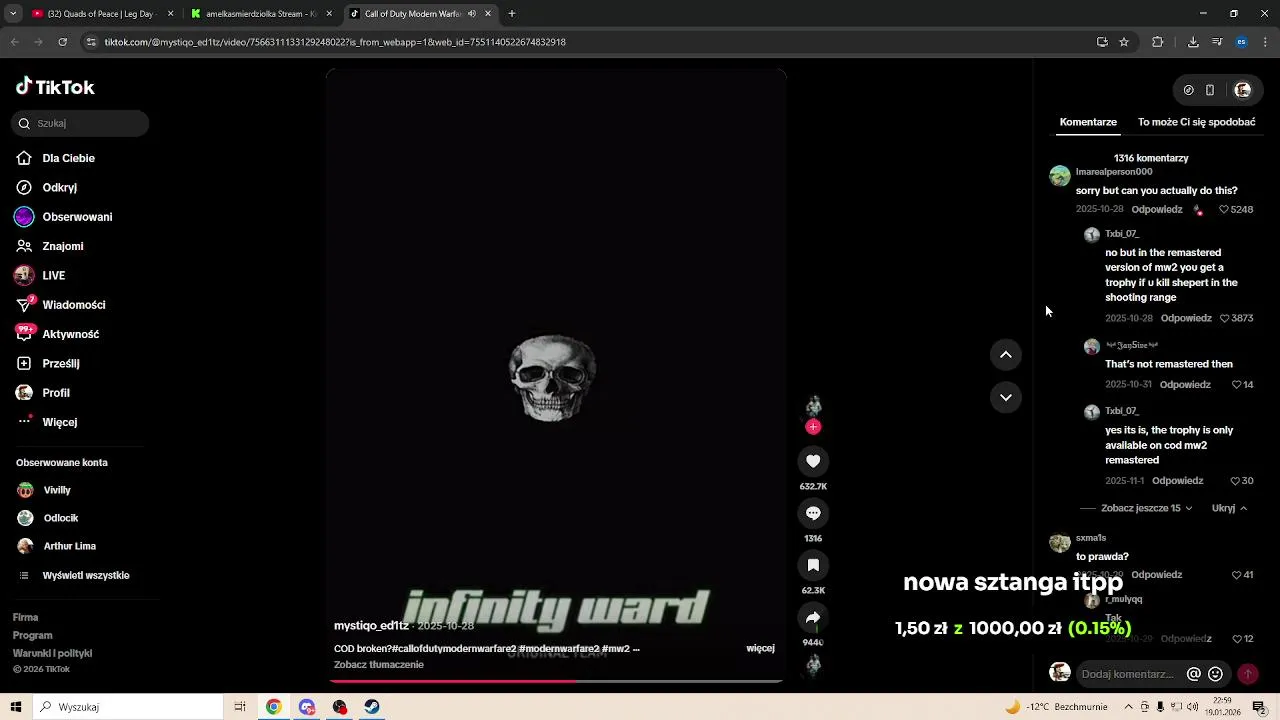Bookmark this page with the star icon
Image resolution: width=1280 pixels, height=720 pixels.
pos(1124,42)
